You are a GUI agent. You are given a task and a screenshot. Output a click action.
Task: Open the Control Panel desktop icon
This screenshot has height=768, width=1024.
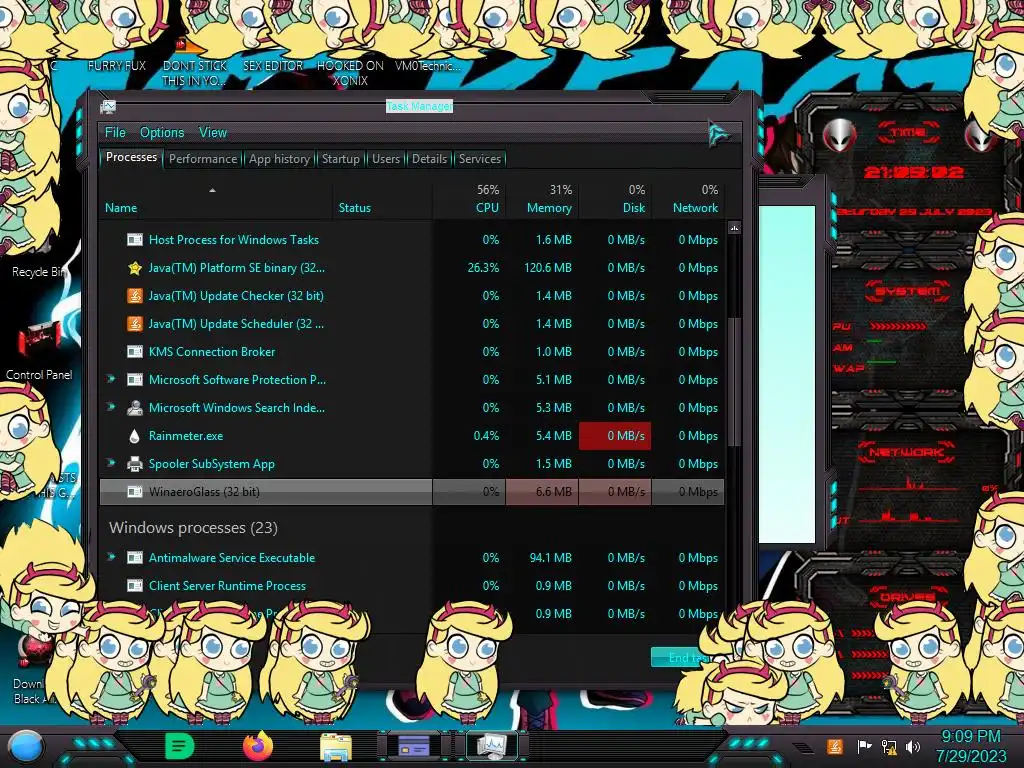(39, 351)
